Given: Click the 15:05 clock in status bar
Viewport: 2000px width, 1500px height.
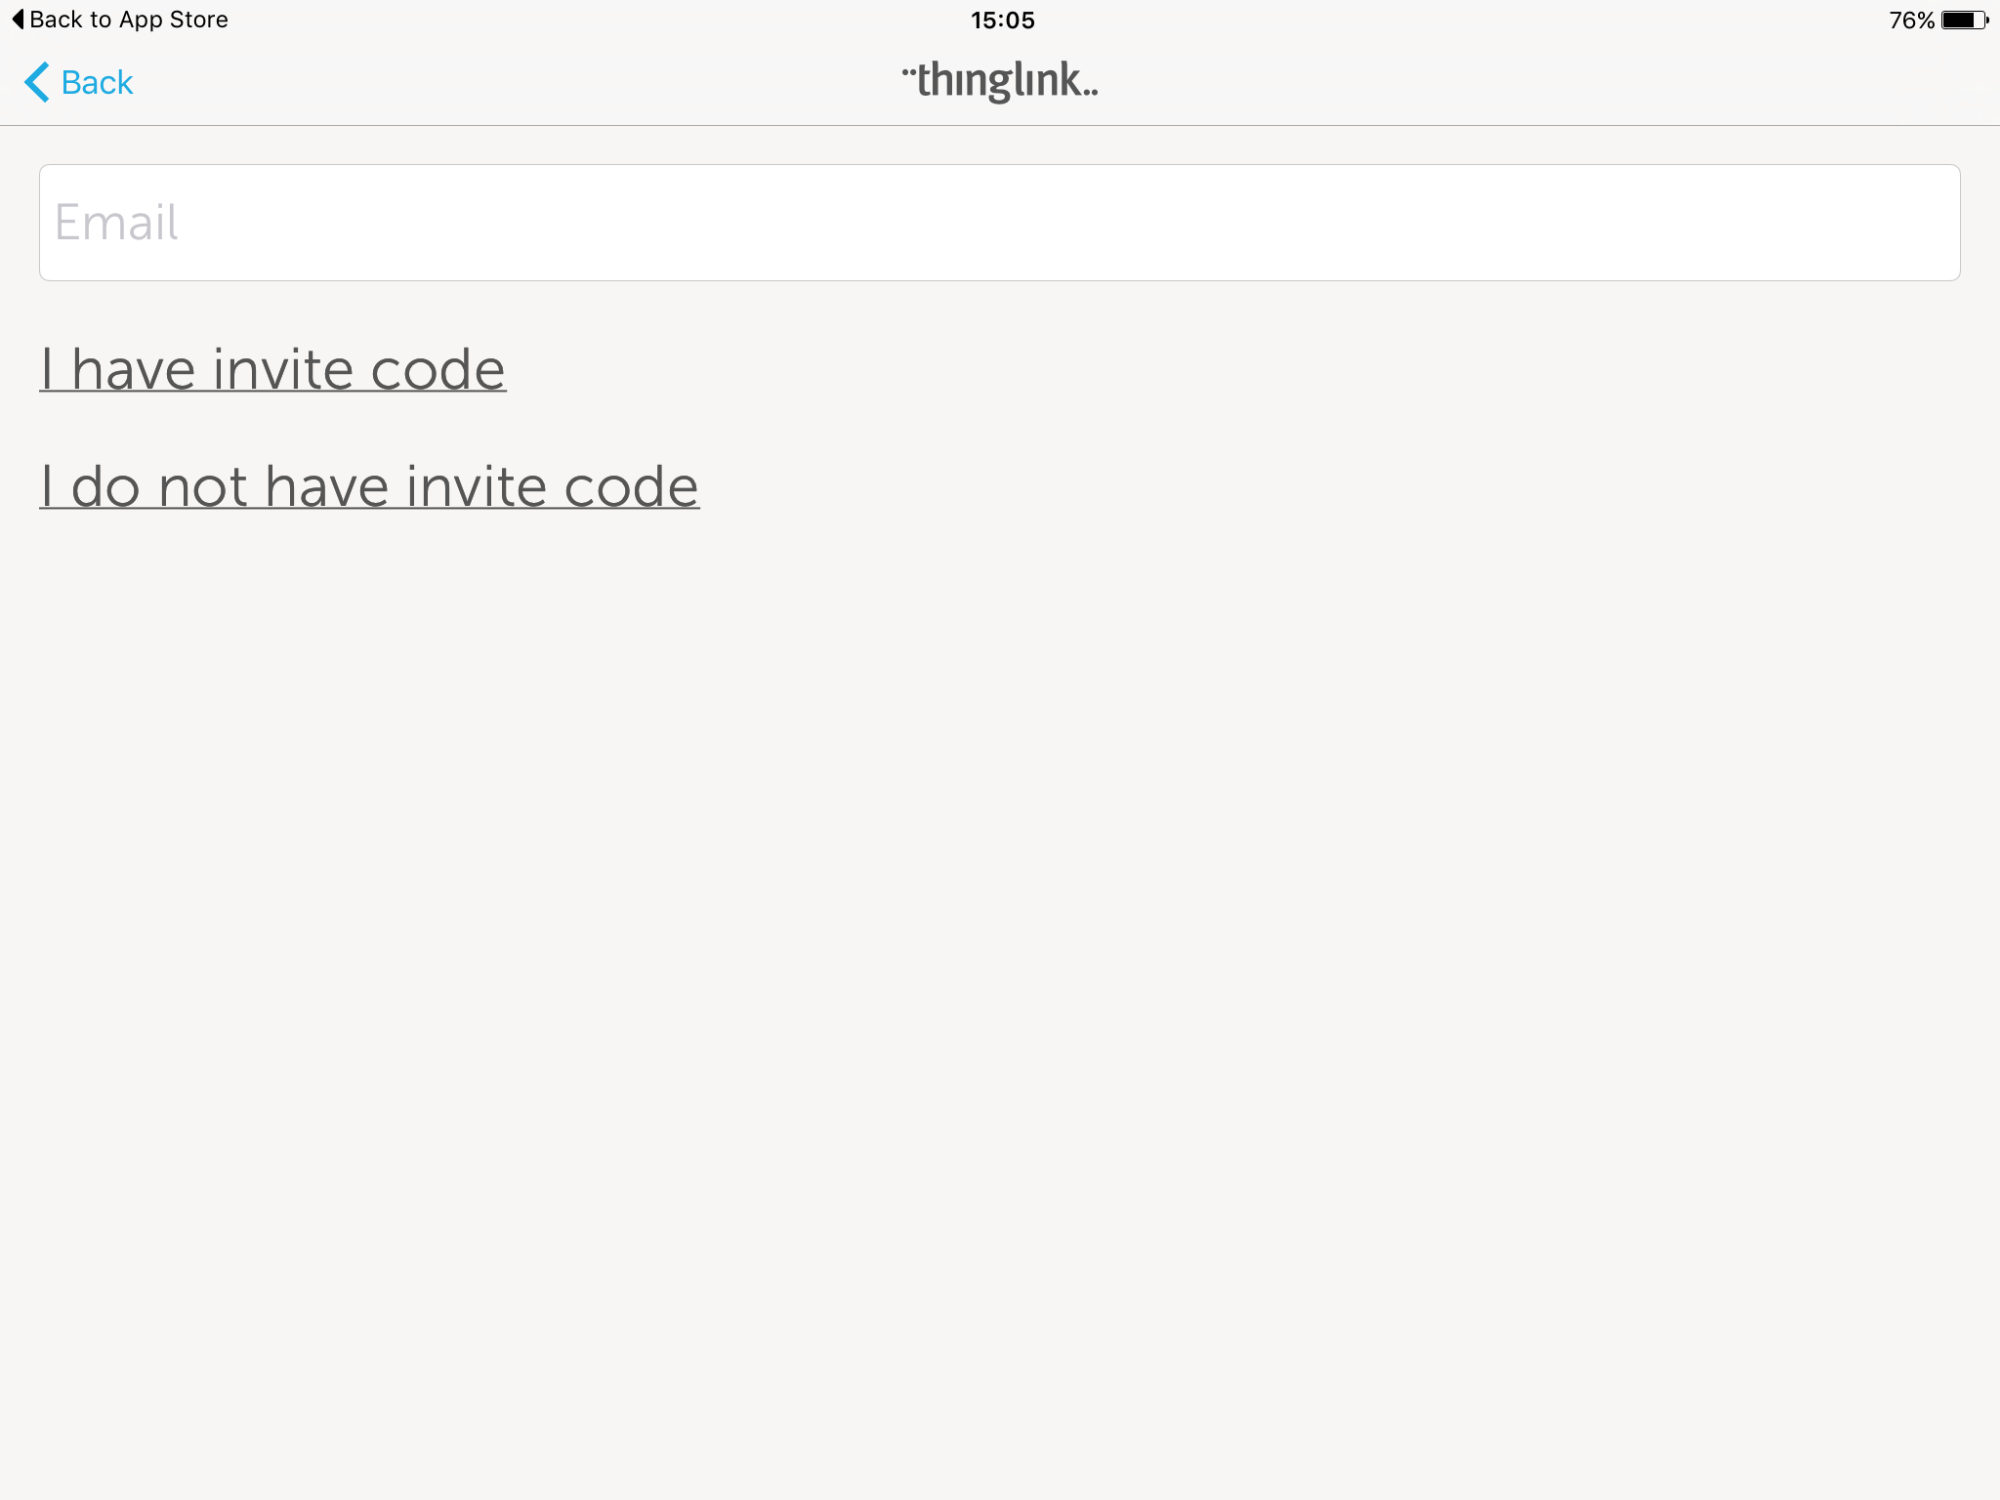Looking at the screenshot, I should (1002, 20).
